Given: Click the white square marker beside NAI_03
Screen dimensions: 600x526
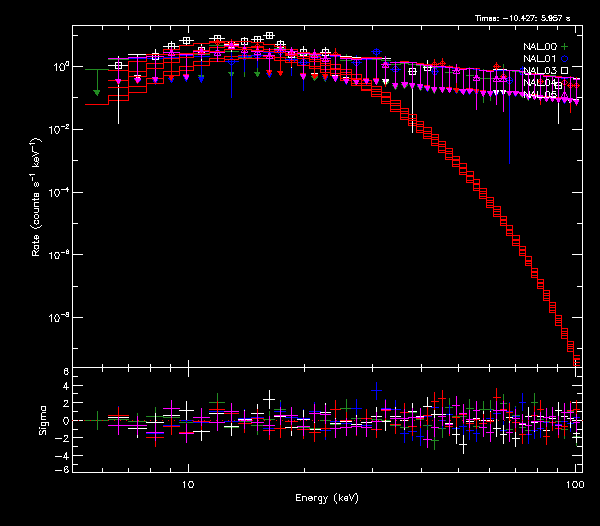Looking at the screenshot, I should [x=564, y=70].
